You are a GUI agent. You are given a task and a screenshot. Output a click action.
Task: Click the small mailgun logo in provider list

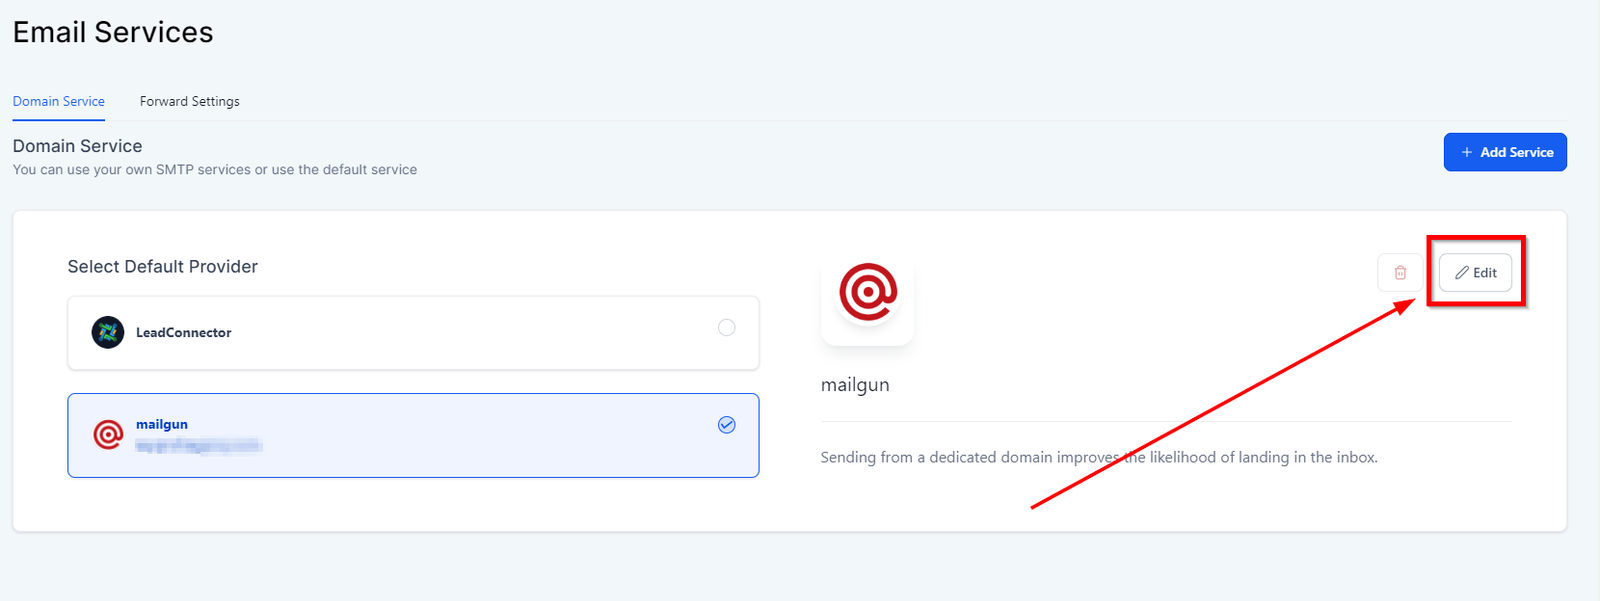point(108,435)
